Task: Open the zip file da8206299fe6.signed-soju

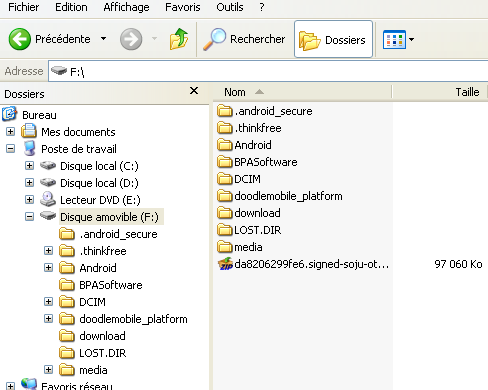Action: [x=303, y=264]
